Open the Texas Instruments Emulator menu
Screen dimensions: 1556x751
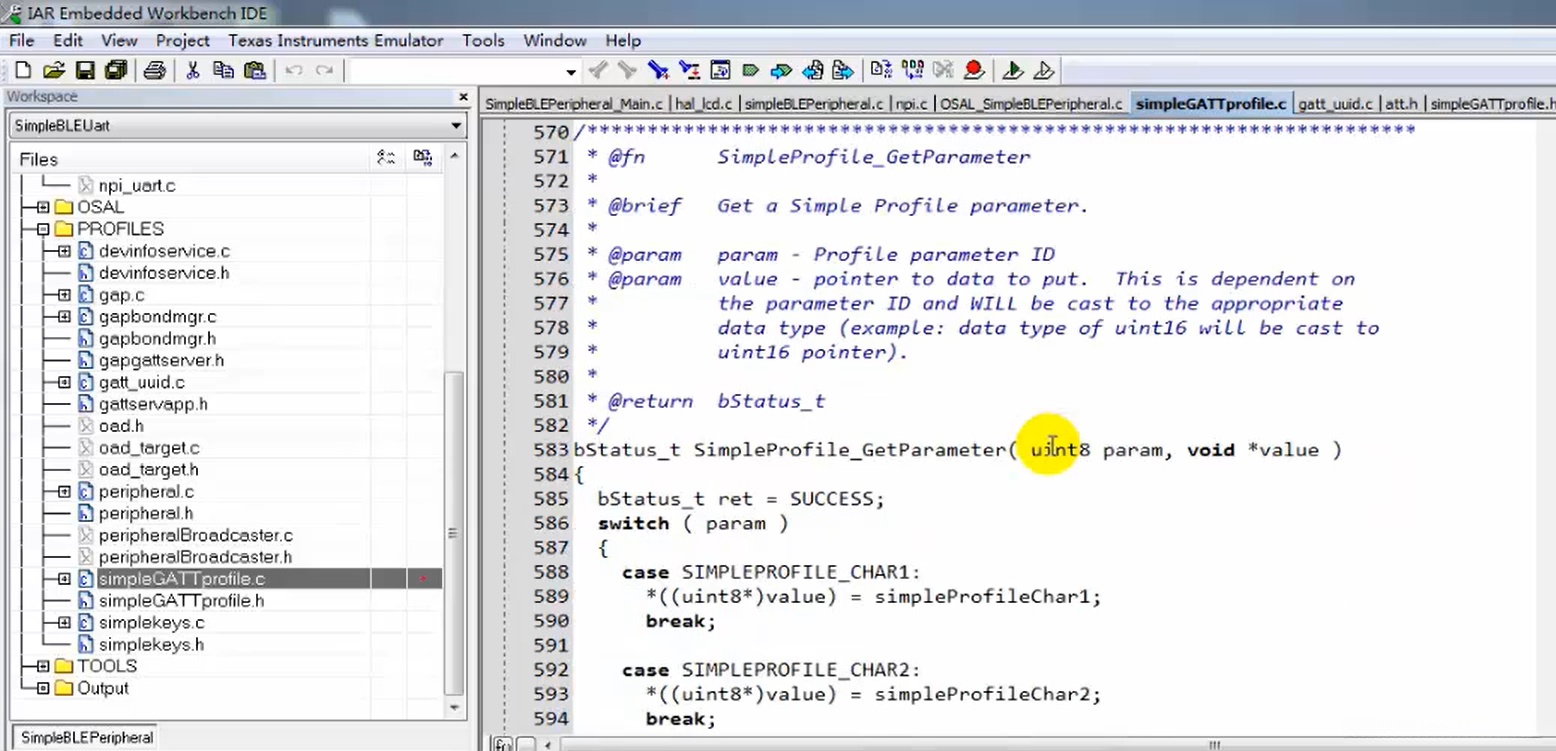pyautogui.click(x=336, y=41)
